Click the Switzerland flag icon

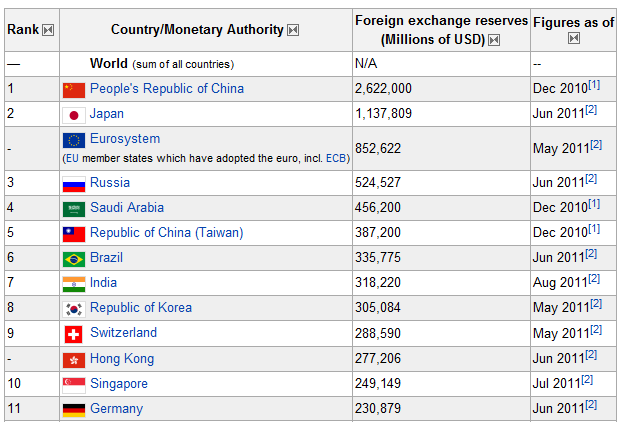73,335
